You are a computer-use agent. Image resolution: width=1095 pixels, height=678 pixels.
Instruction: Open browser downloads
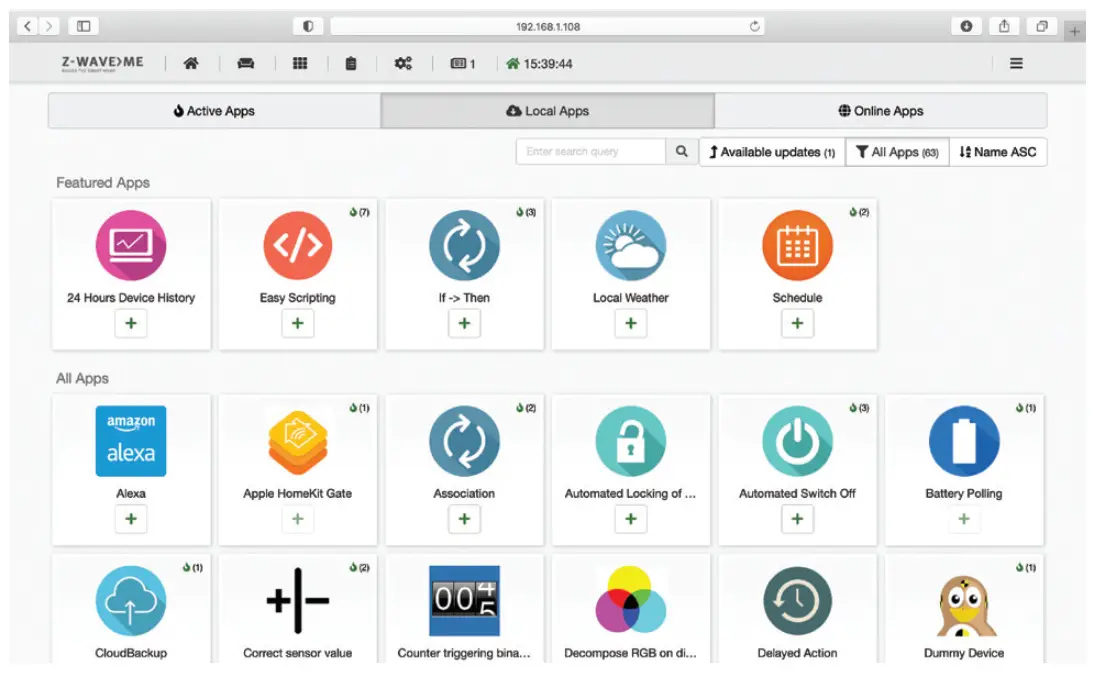click(x=967, y=27)
